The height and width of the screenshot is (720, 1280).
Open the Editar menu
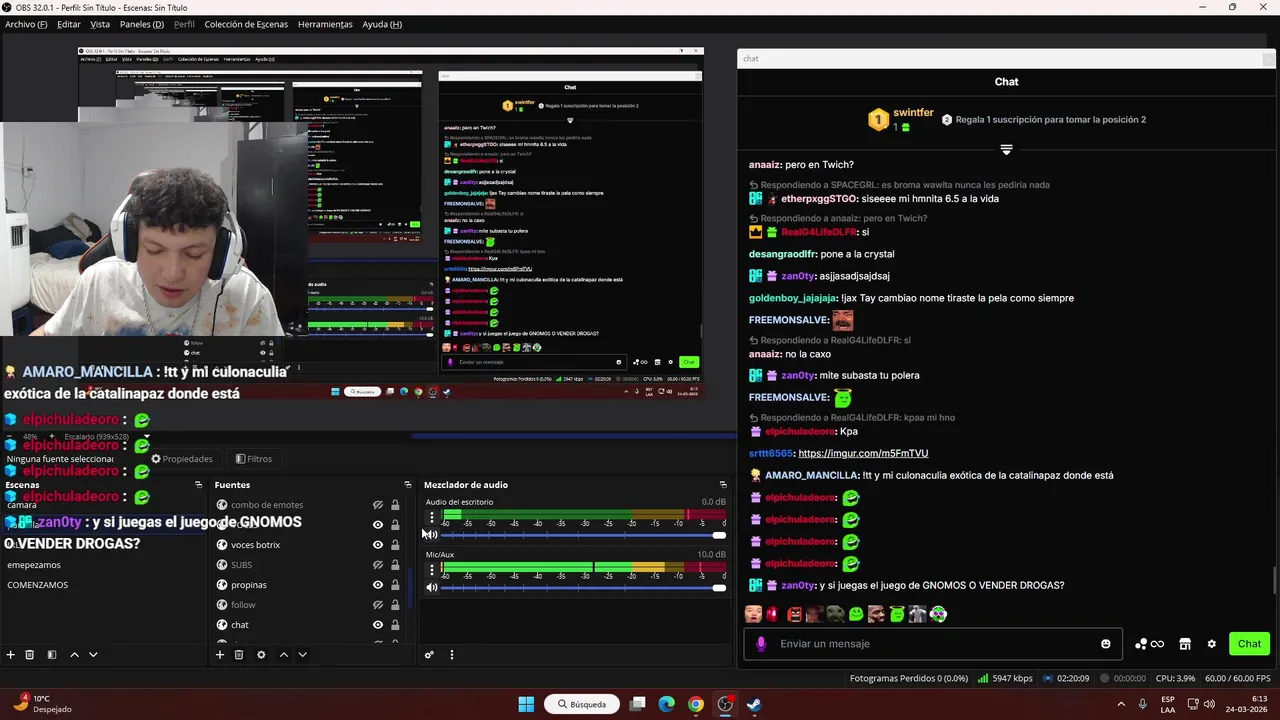pyautogui.click(x=69, y=24)
